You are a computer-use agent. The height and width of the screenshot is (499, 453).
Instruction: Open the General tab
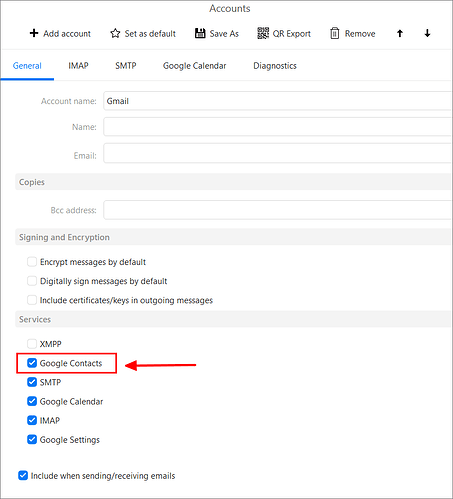point(27,66)
